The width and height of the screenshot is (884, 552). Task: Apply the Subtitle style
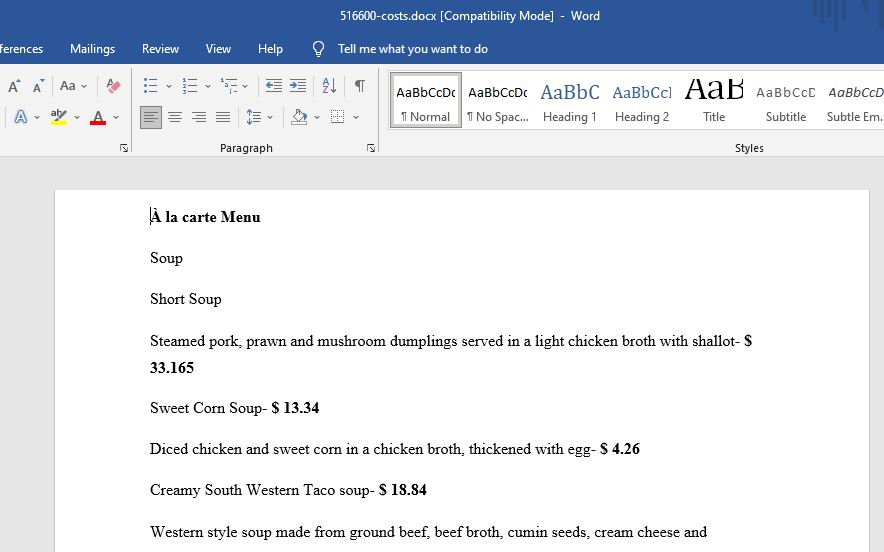click(x=786, y=100)
